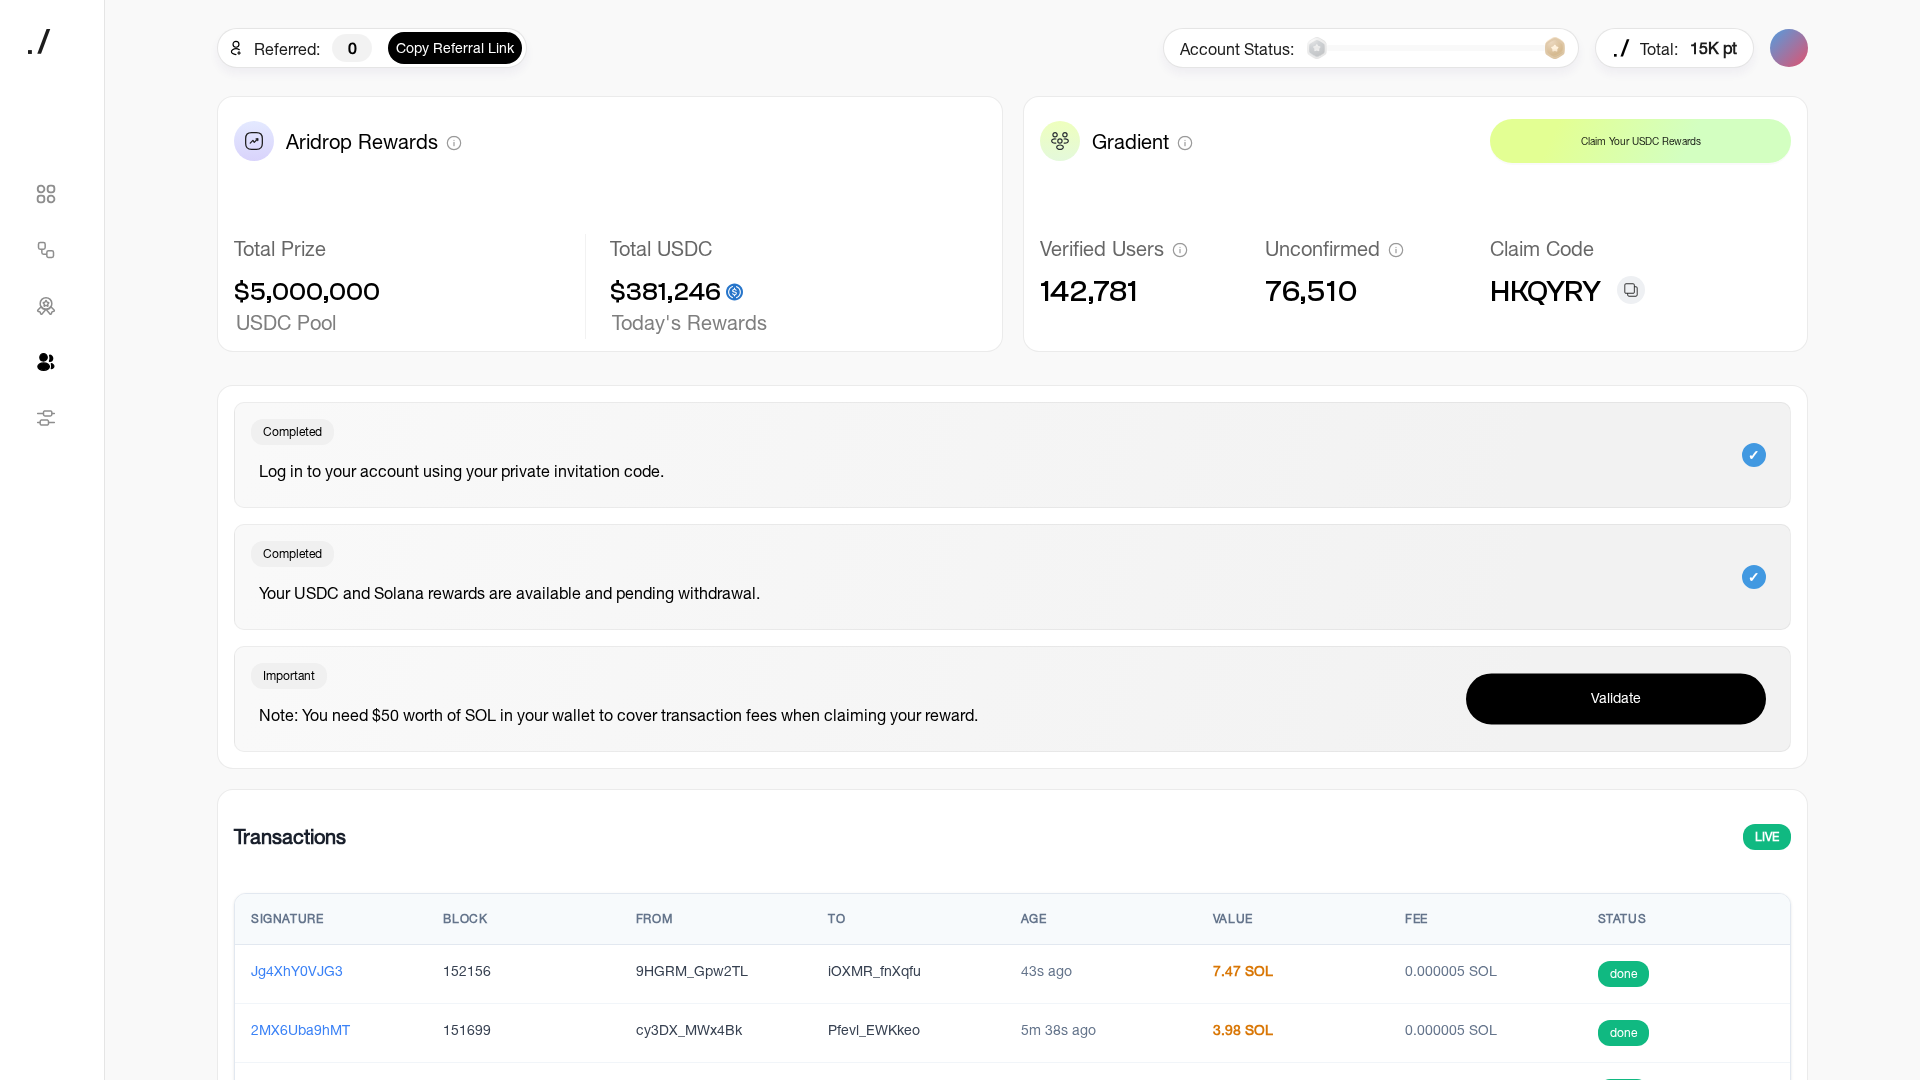Click the Important tag label
Viewport: 1920px width, 1080px height.
(289, 676)
